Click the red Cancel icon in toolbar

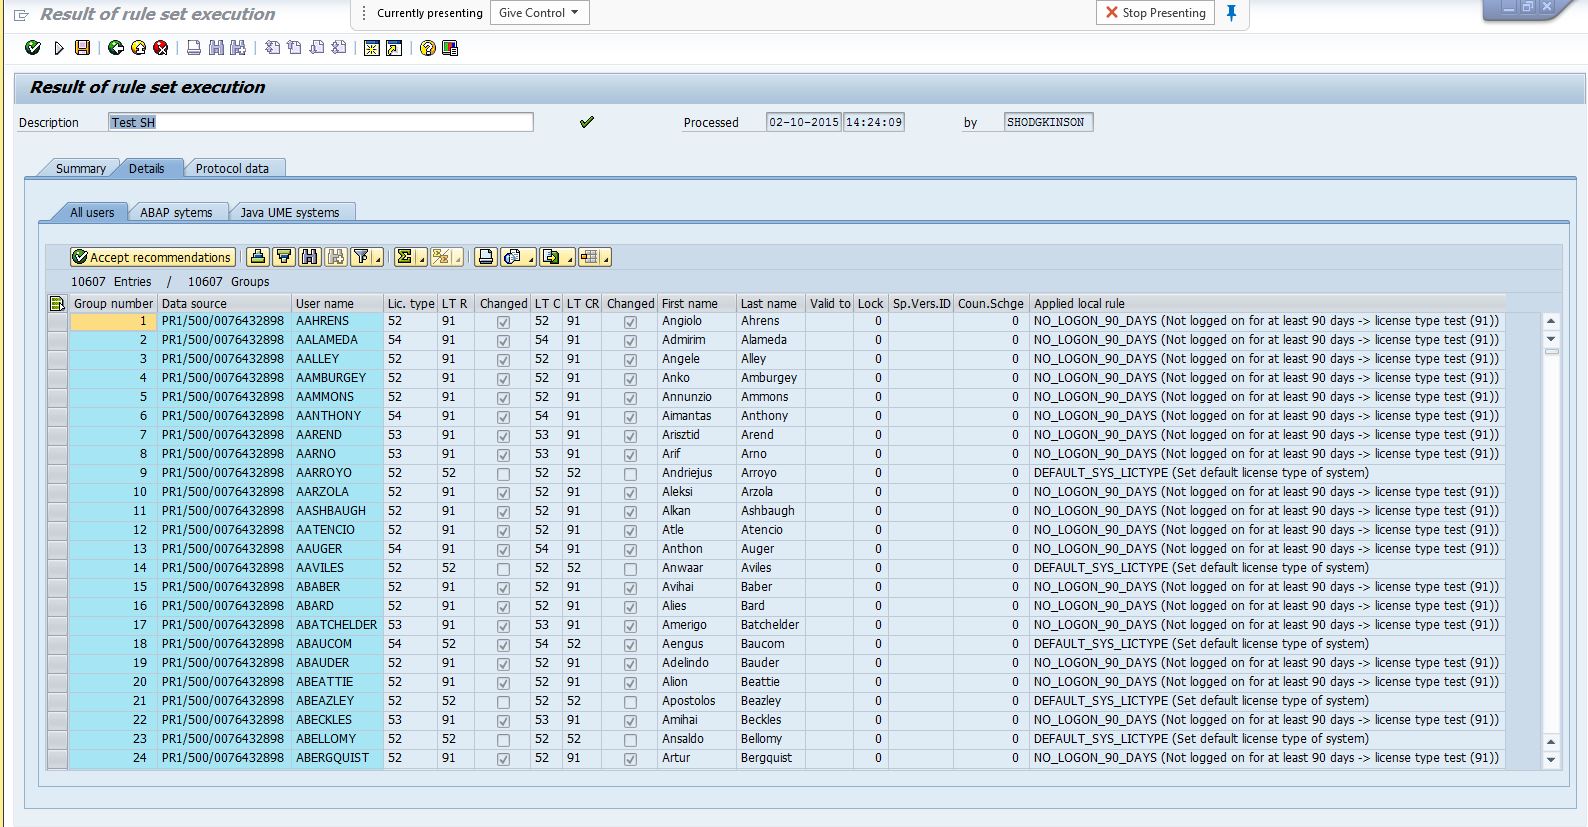160,48
